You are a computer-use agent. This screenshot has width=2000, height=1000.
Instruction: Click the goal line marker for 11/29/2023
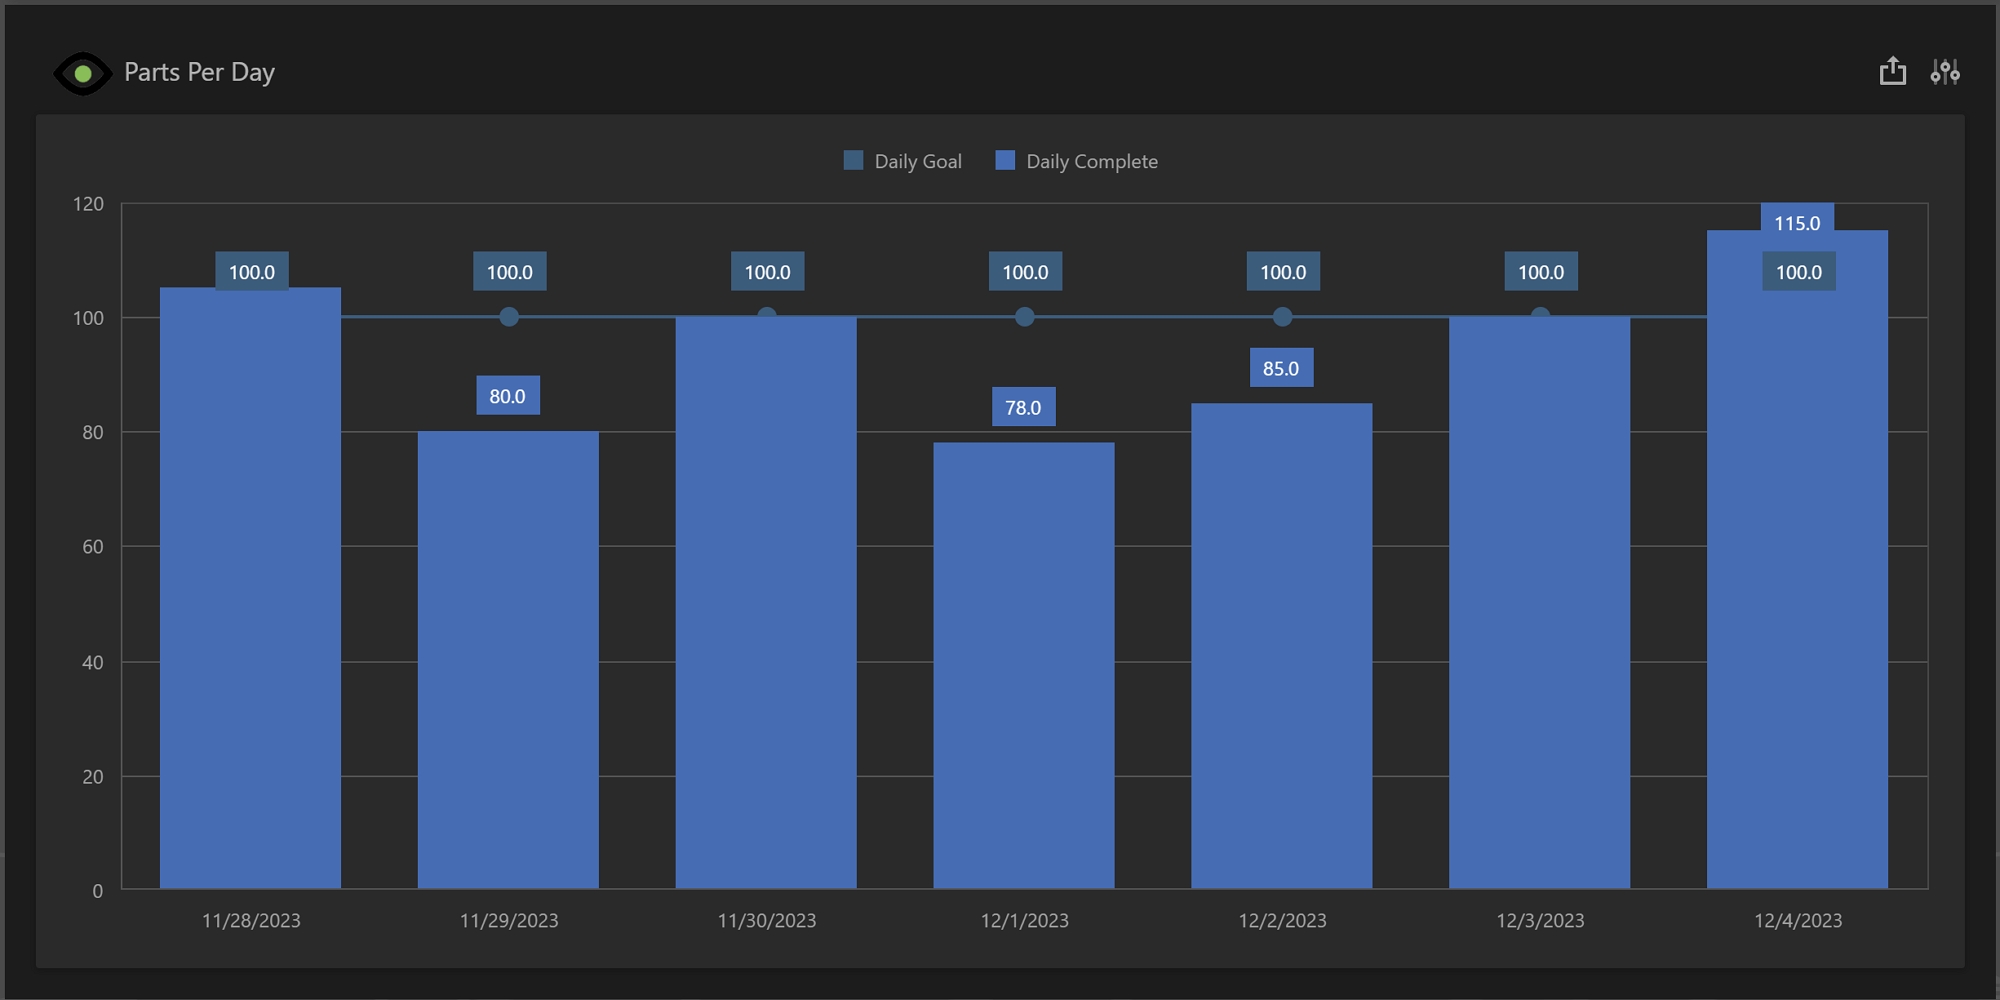[509, 317]
